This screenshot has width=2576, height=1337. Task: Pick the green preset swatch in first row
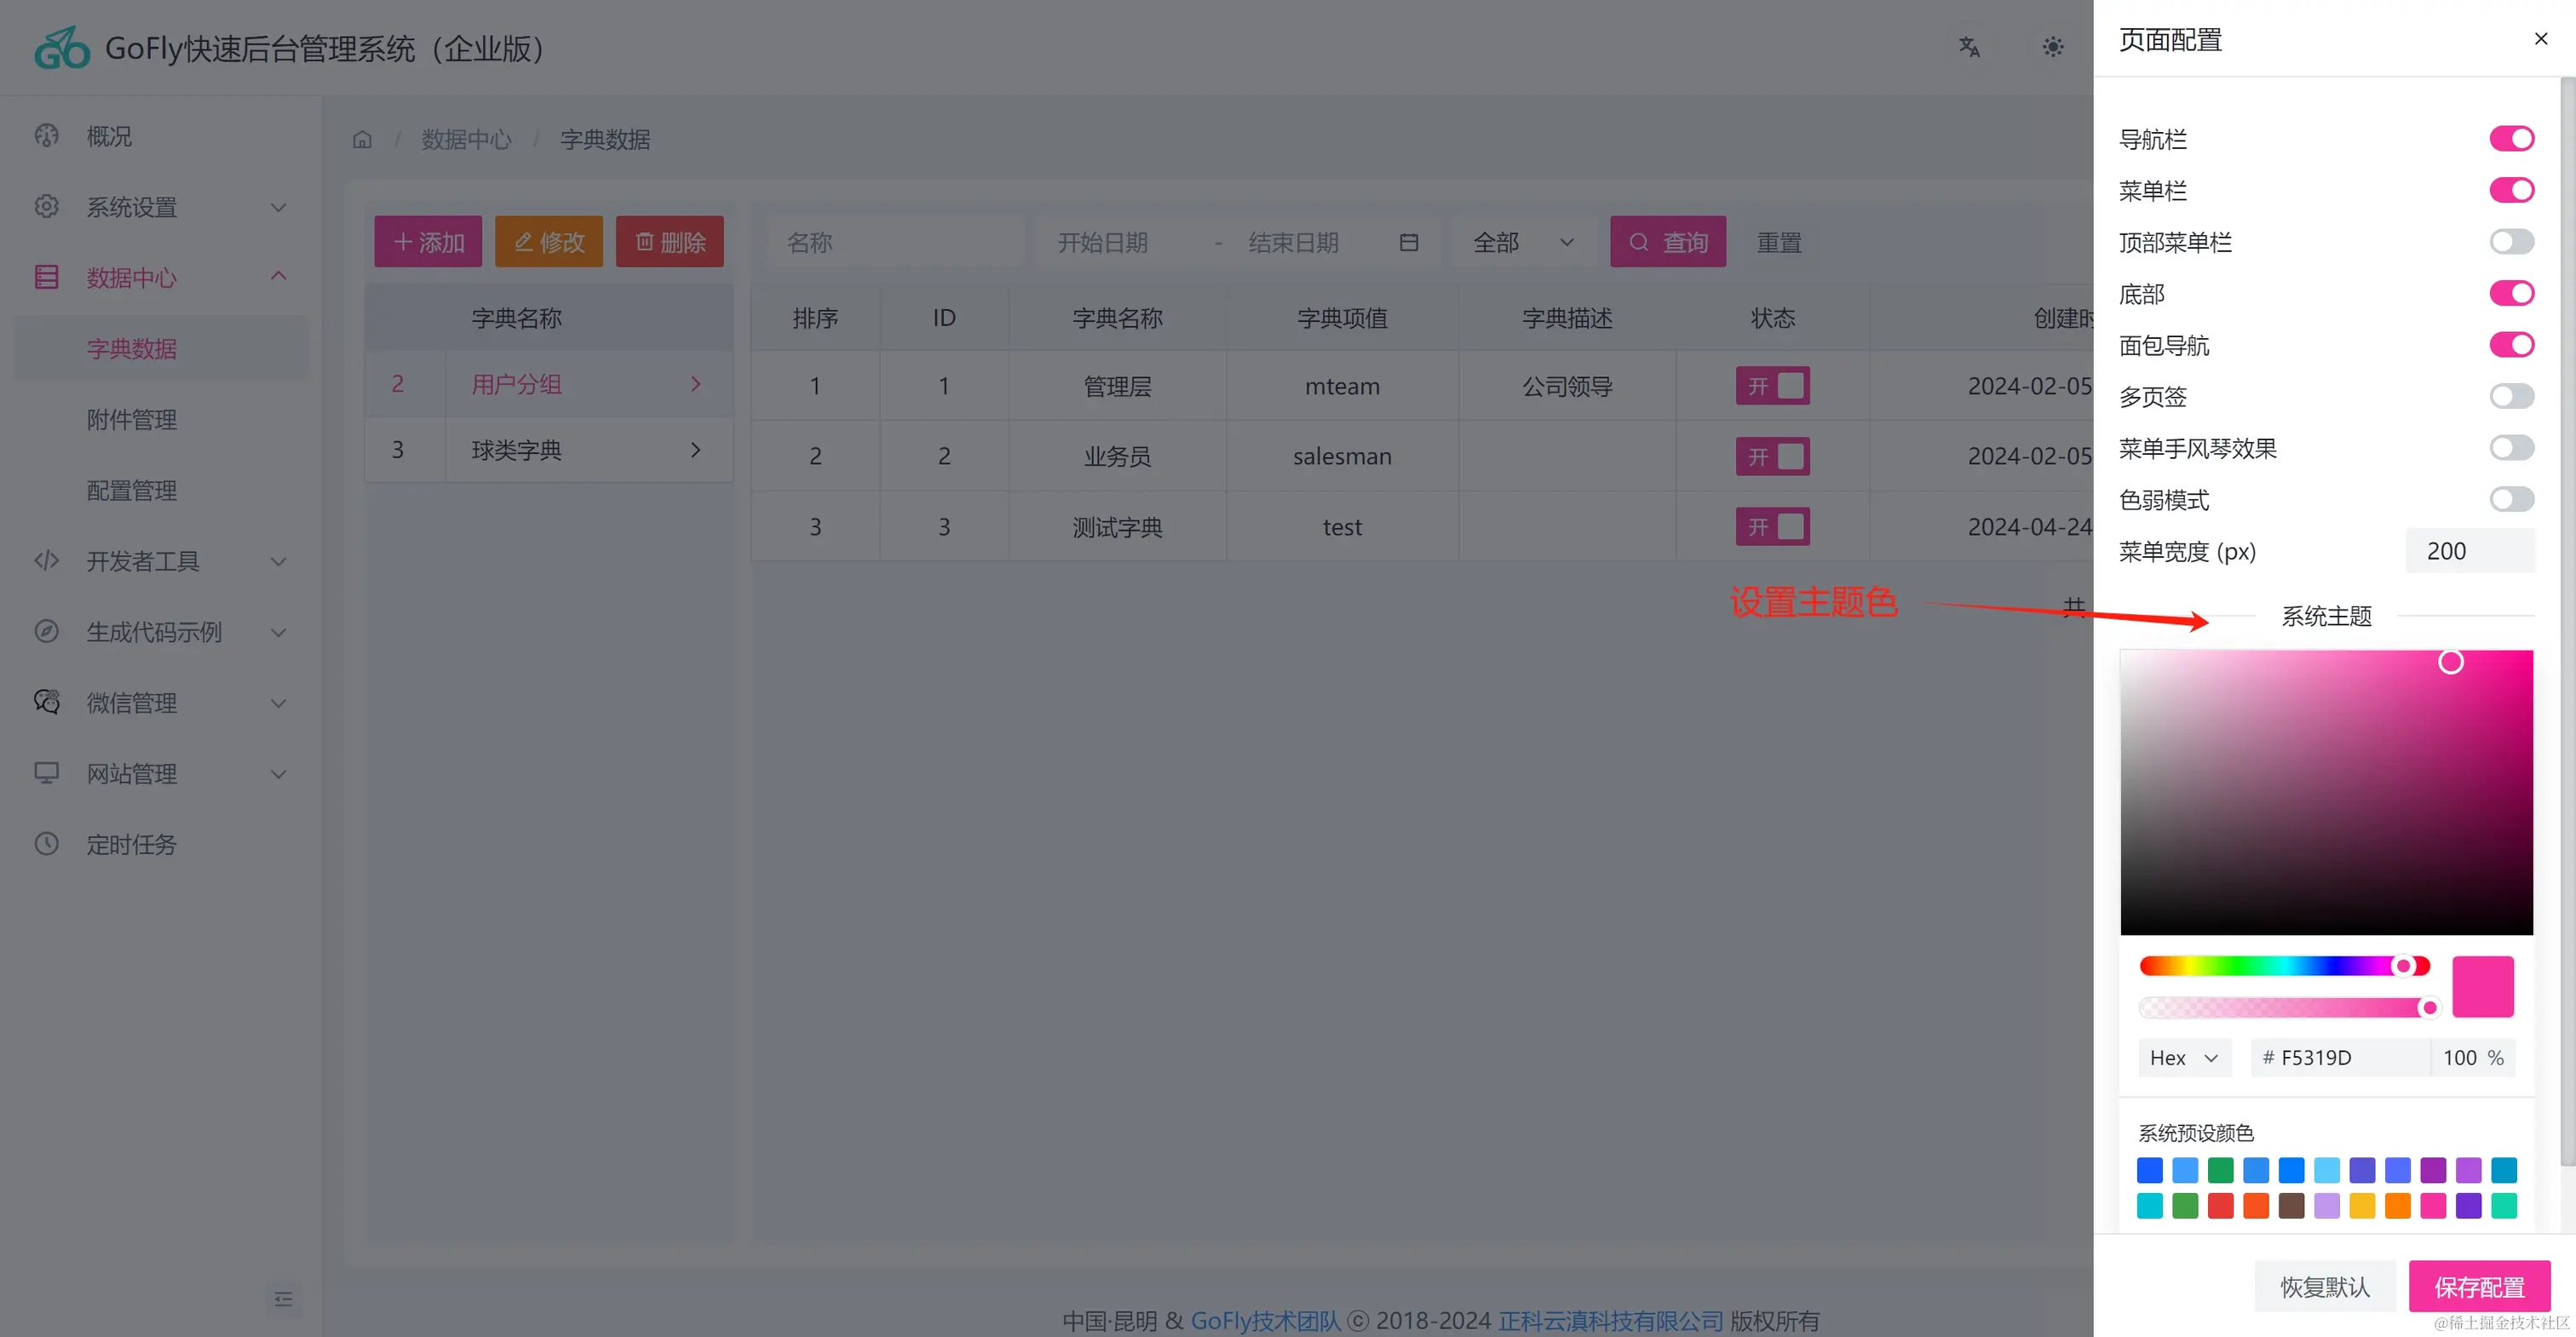click(x=2220, y=1170)
